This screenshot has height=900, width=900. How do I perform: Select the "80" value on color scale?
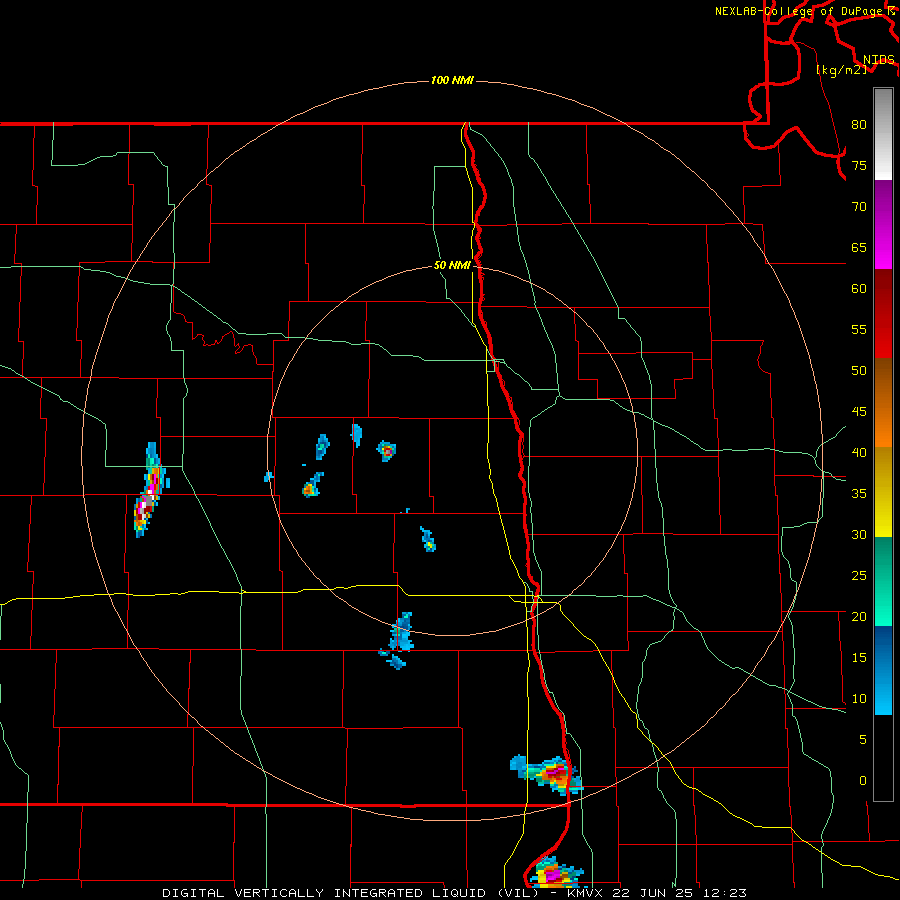click(x=859, y=125)
